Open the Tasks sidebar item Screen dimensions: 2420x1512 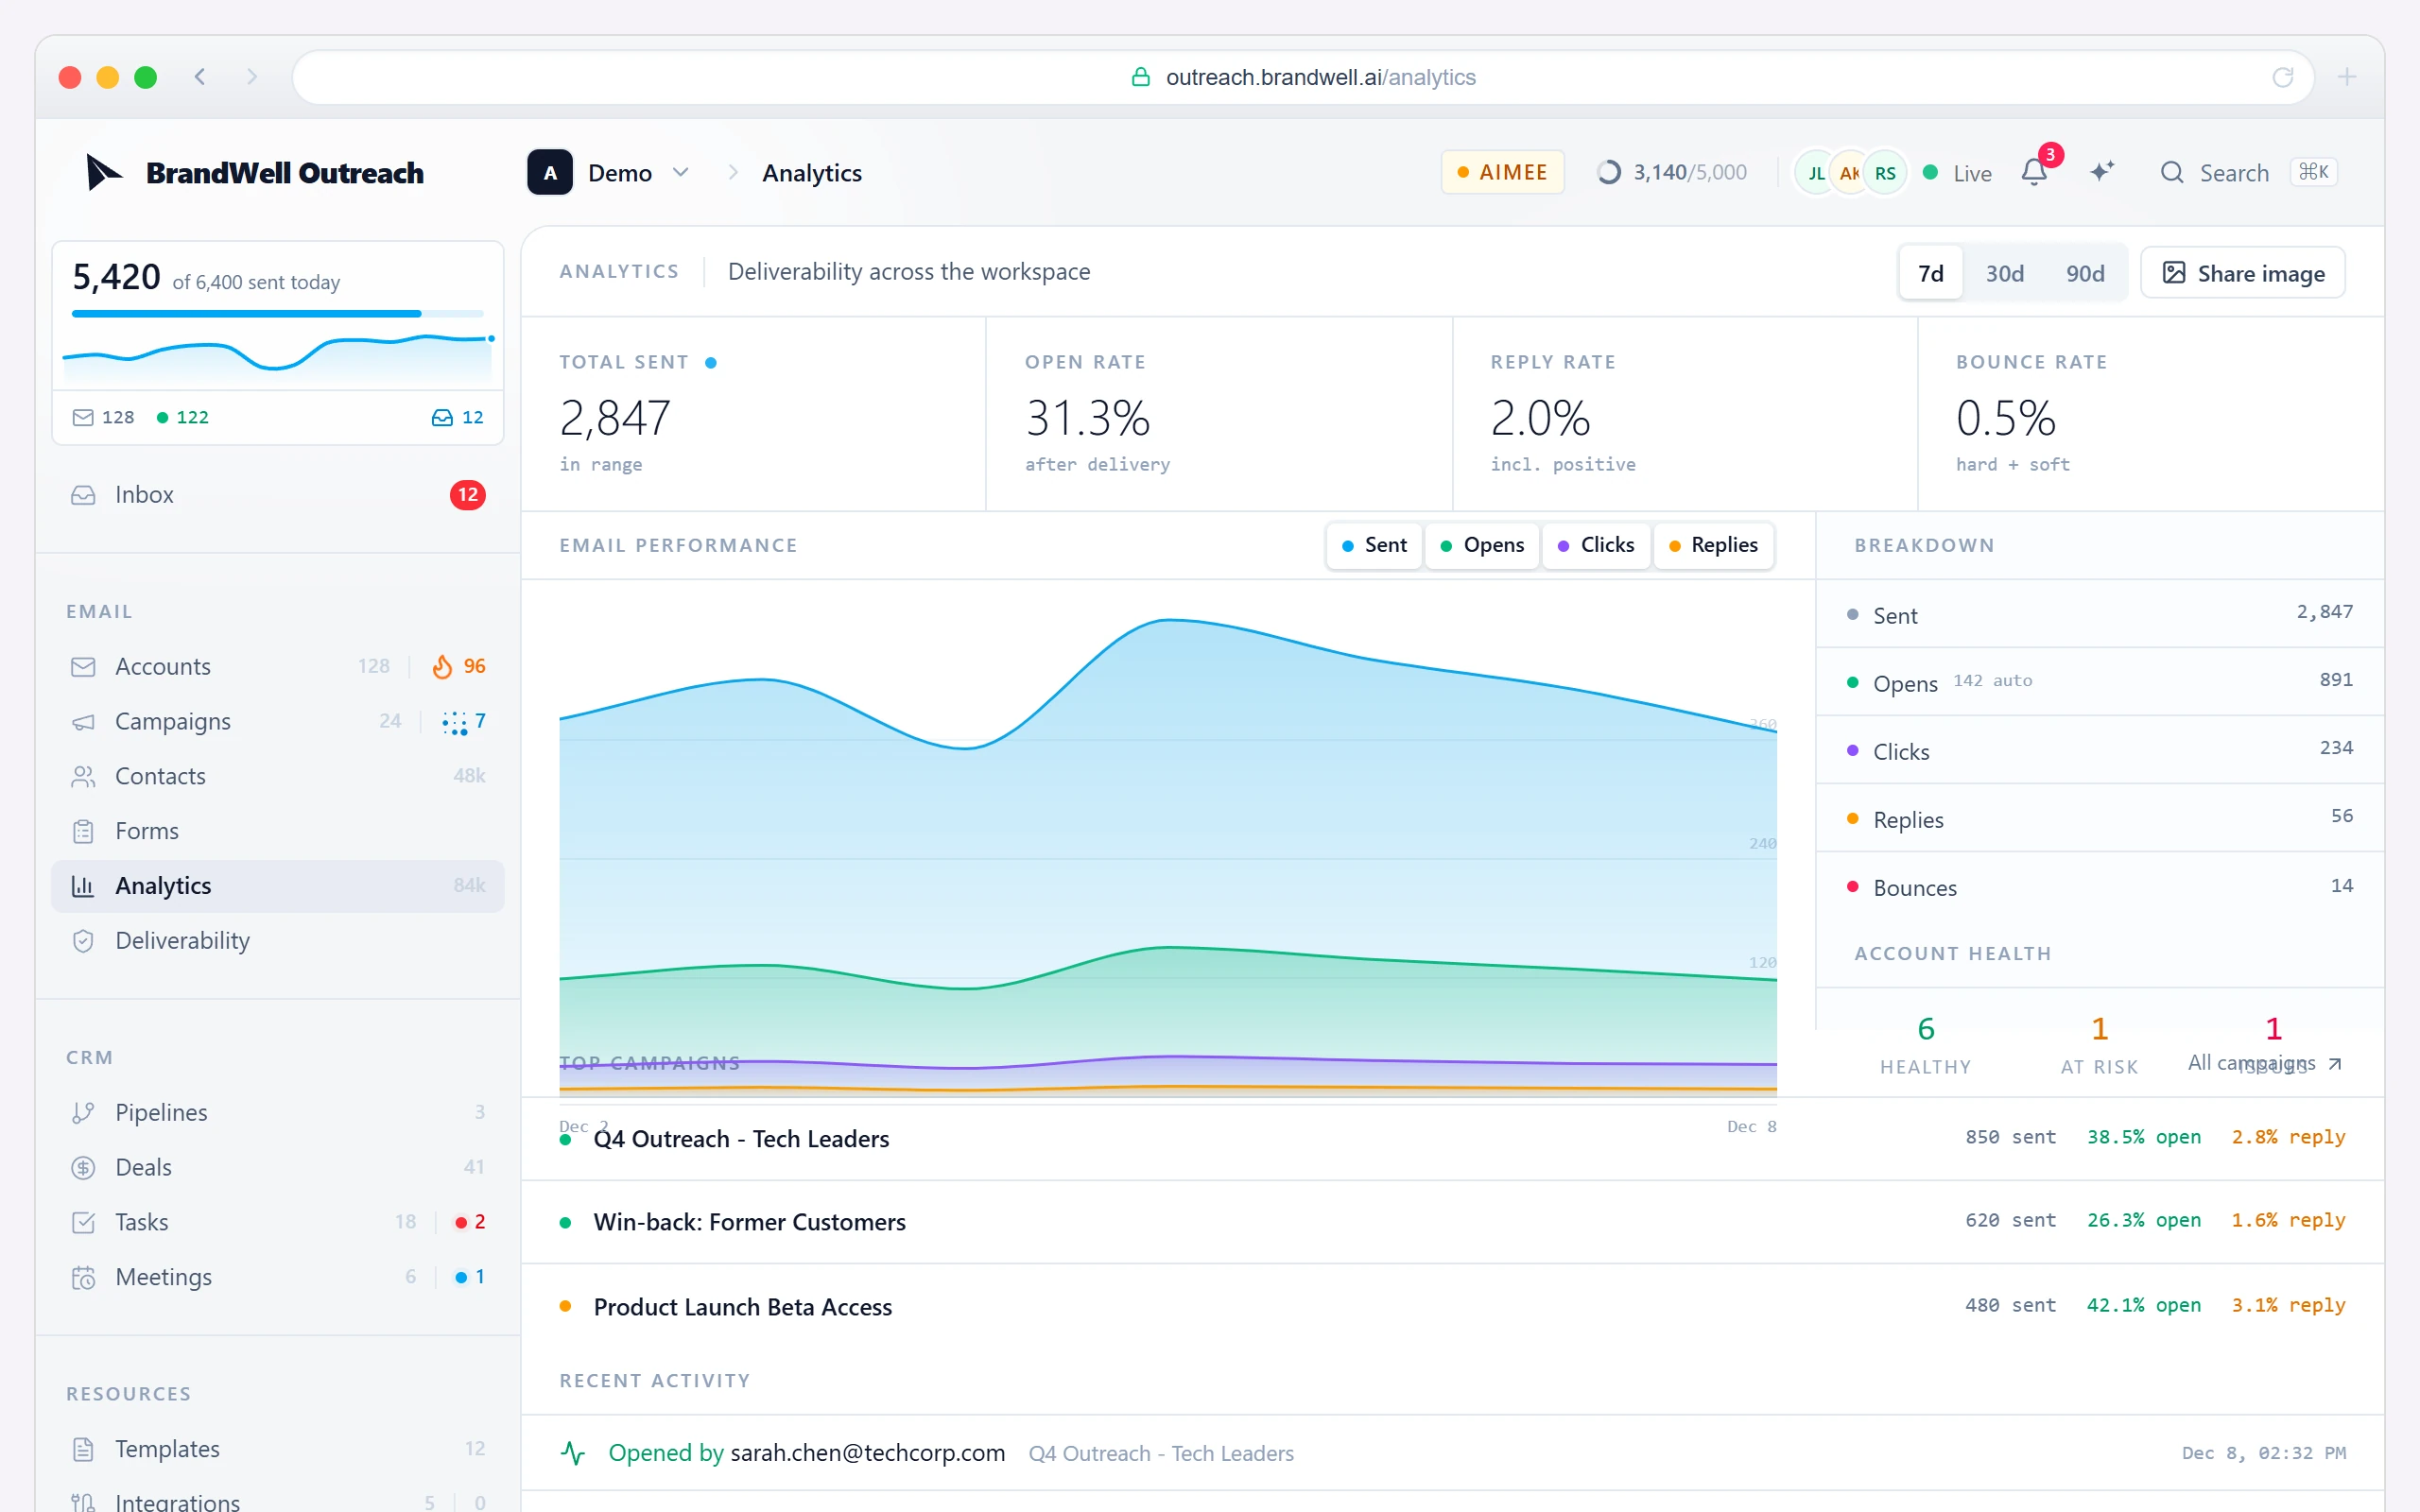278,1222
